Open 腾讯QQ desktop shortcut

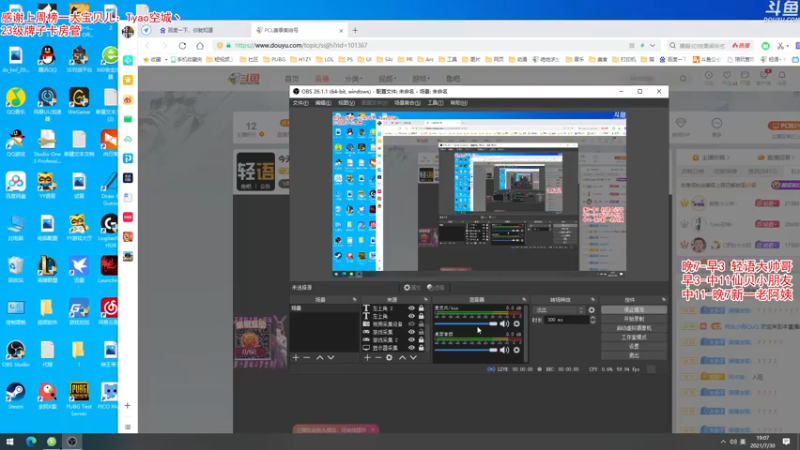tap(47, 58)
